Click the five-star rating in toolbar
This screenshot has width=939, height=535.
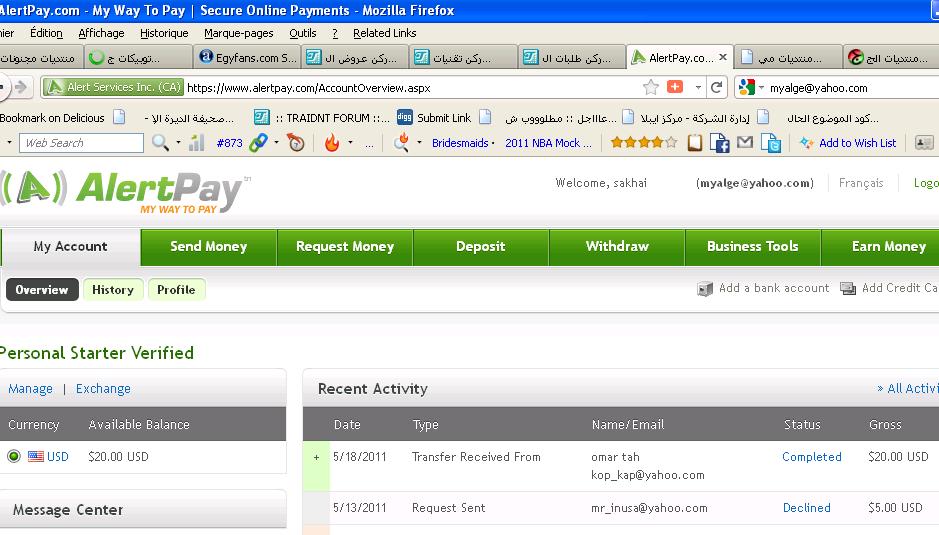(x=644, y=143)
